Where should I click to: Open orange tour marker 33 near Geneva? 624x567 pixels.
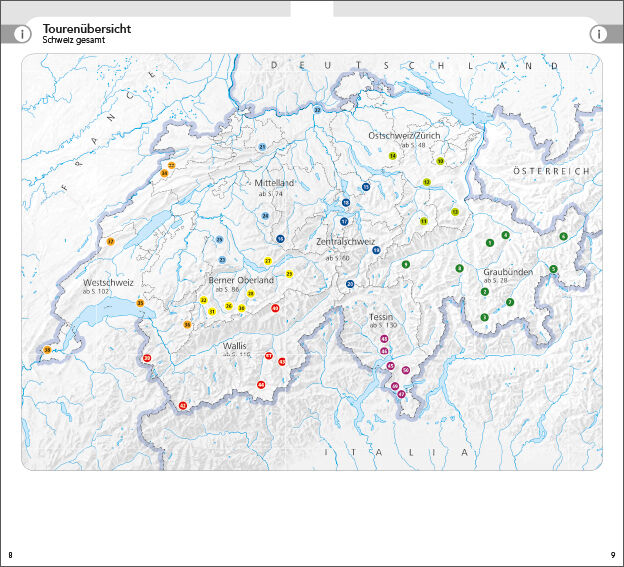(x=47, y=350)
